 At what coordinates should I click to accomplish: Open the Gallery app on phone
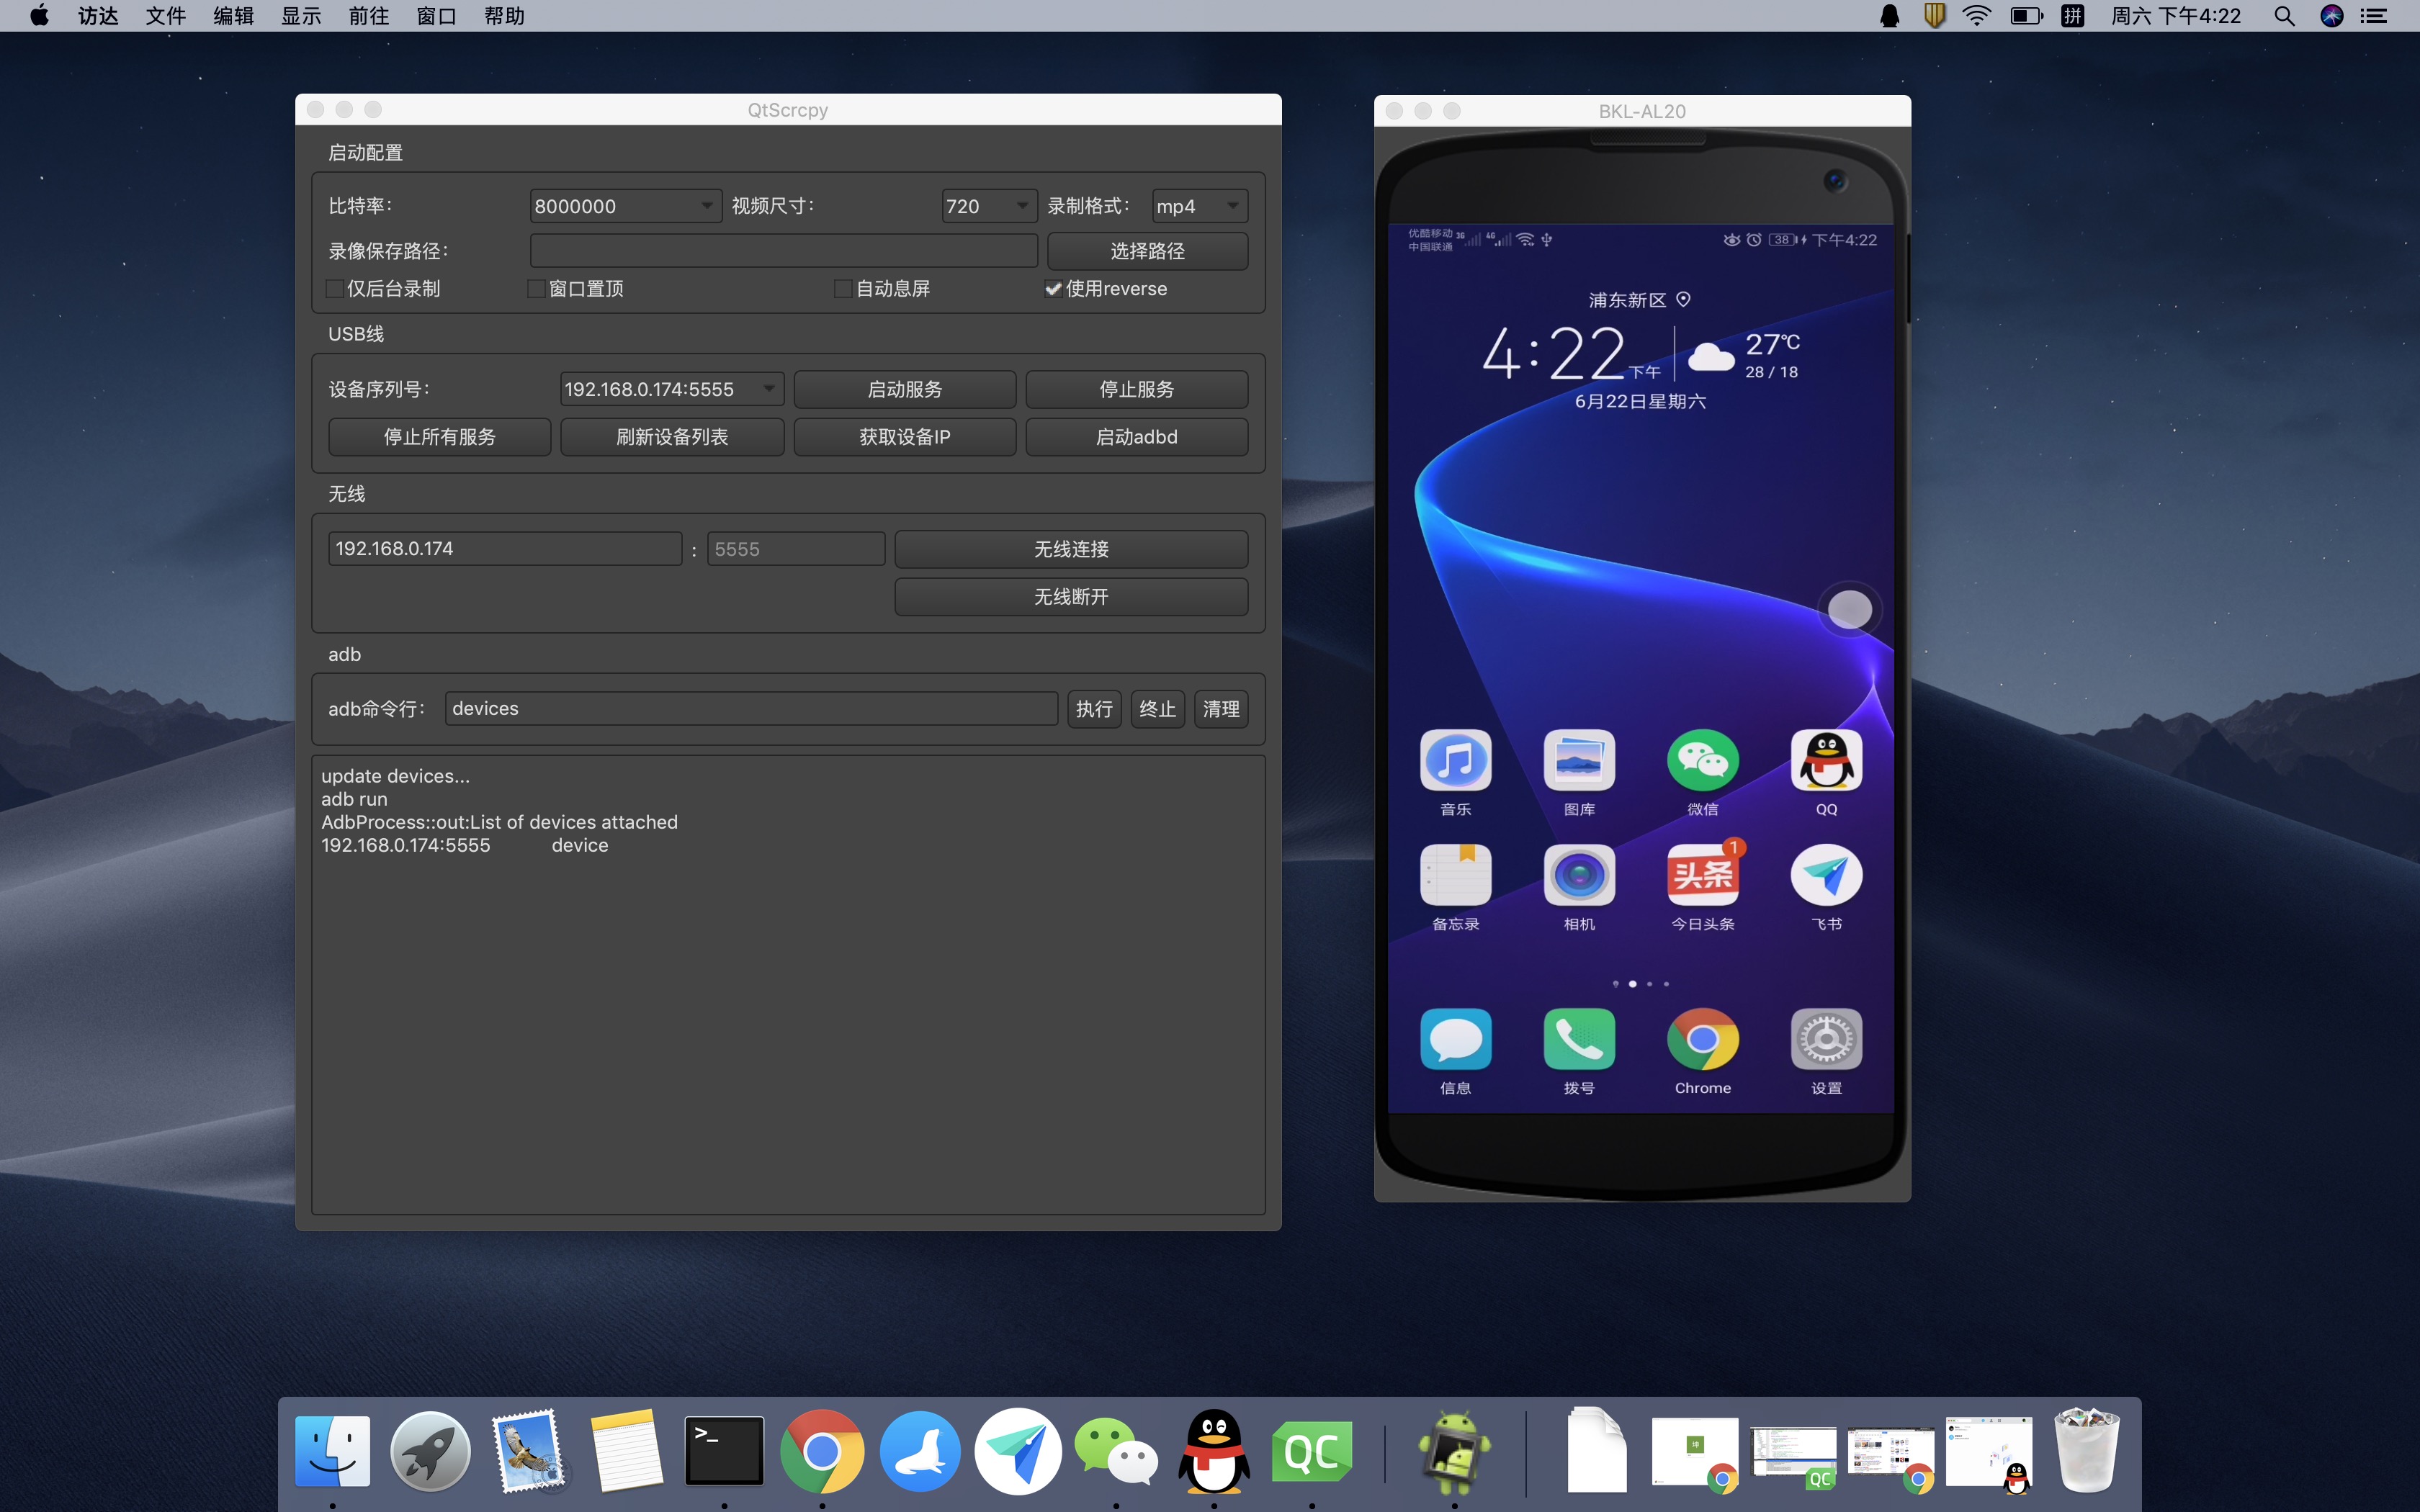[x=1579, y=761]
